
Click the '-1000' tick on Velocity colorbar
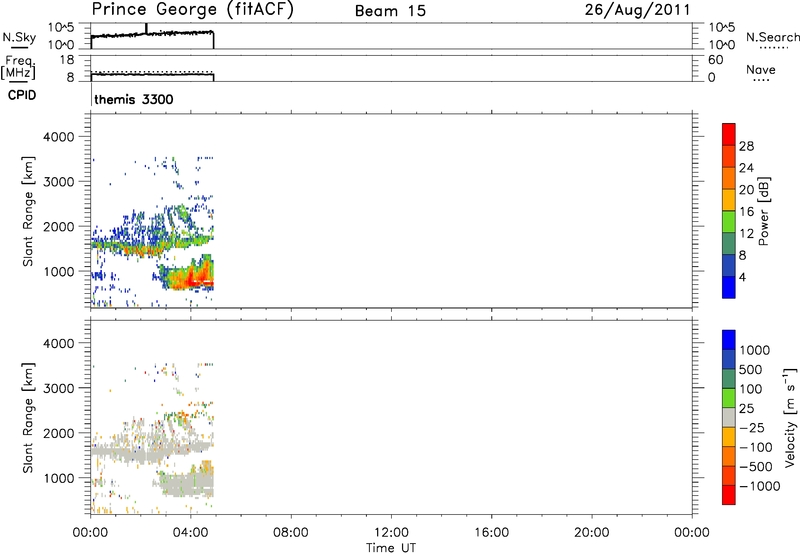(x=760, y=486)
